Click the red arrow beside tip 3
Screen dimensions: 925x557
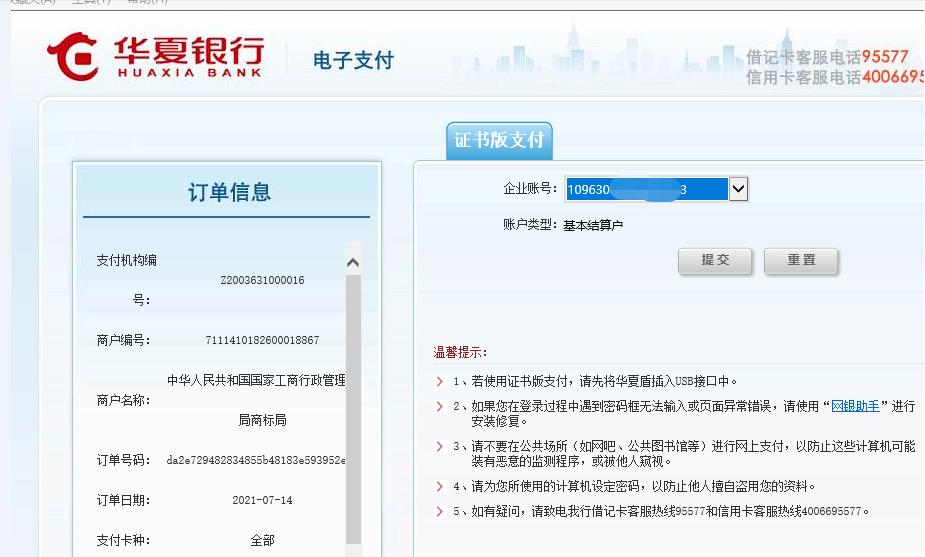[439, 447]
